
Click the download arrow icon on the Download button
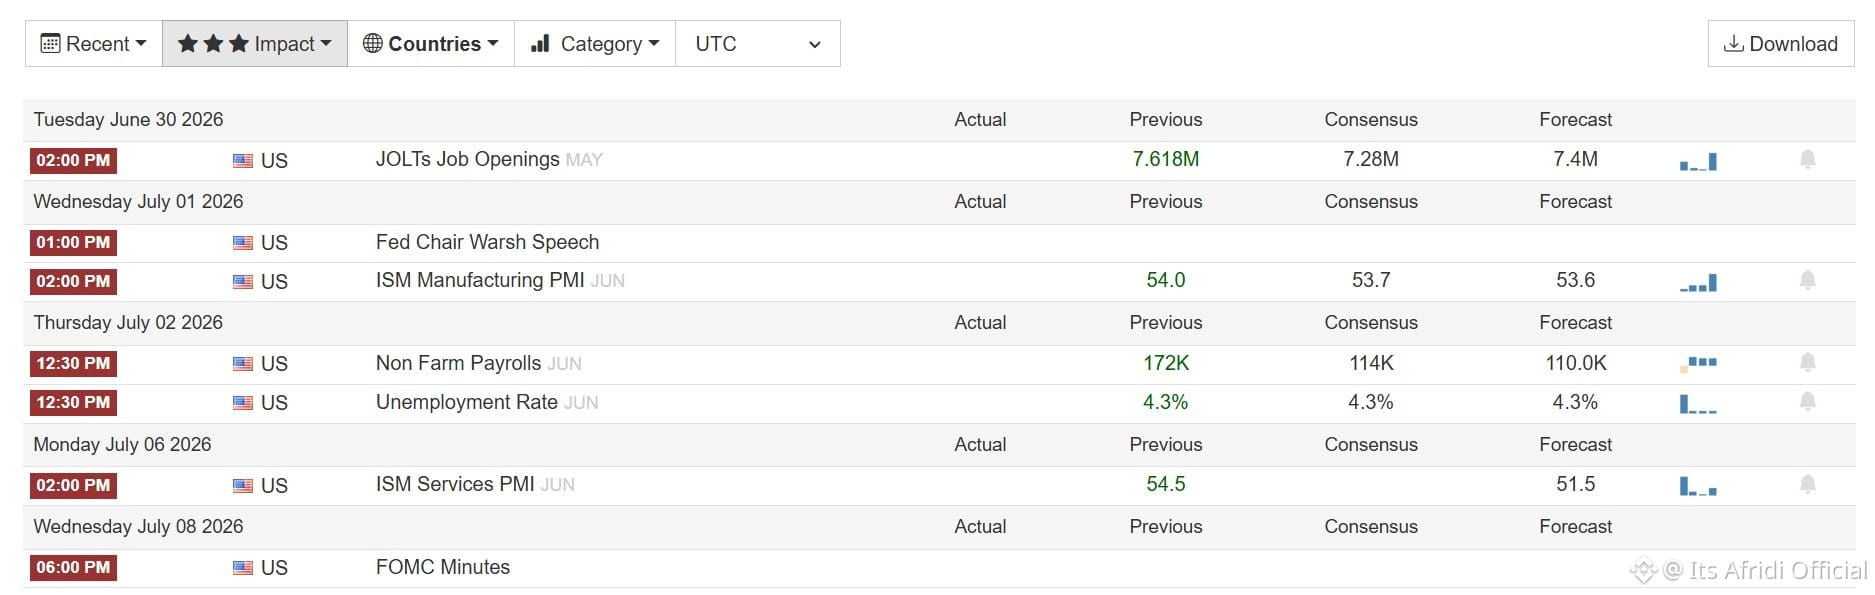(x=1733, y=43)
